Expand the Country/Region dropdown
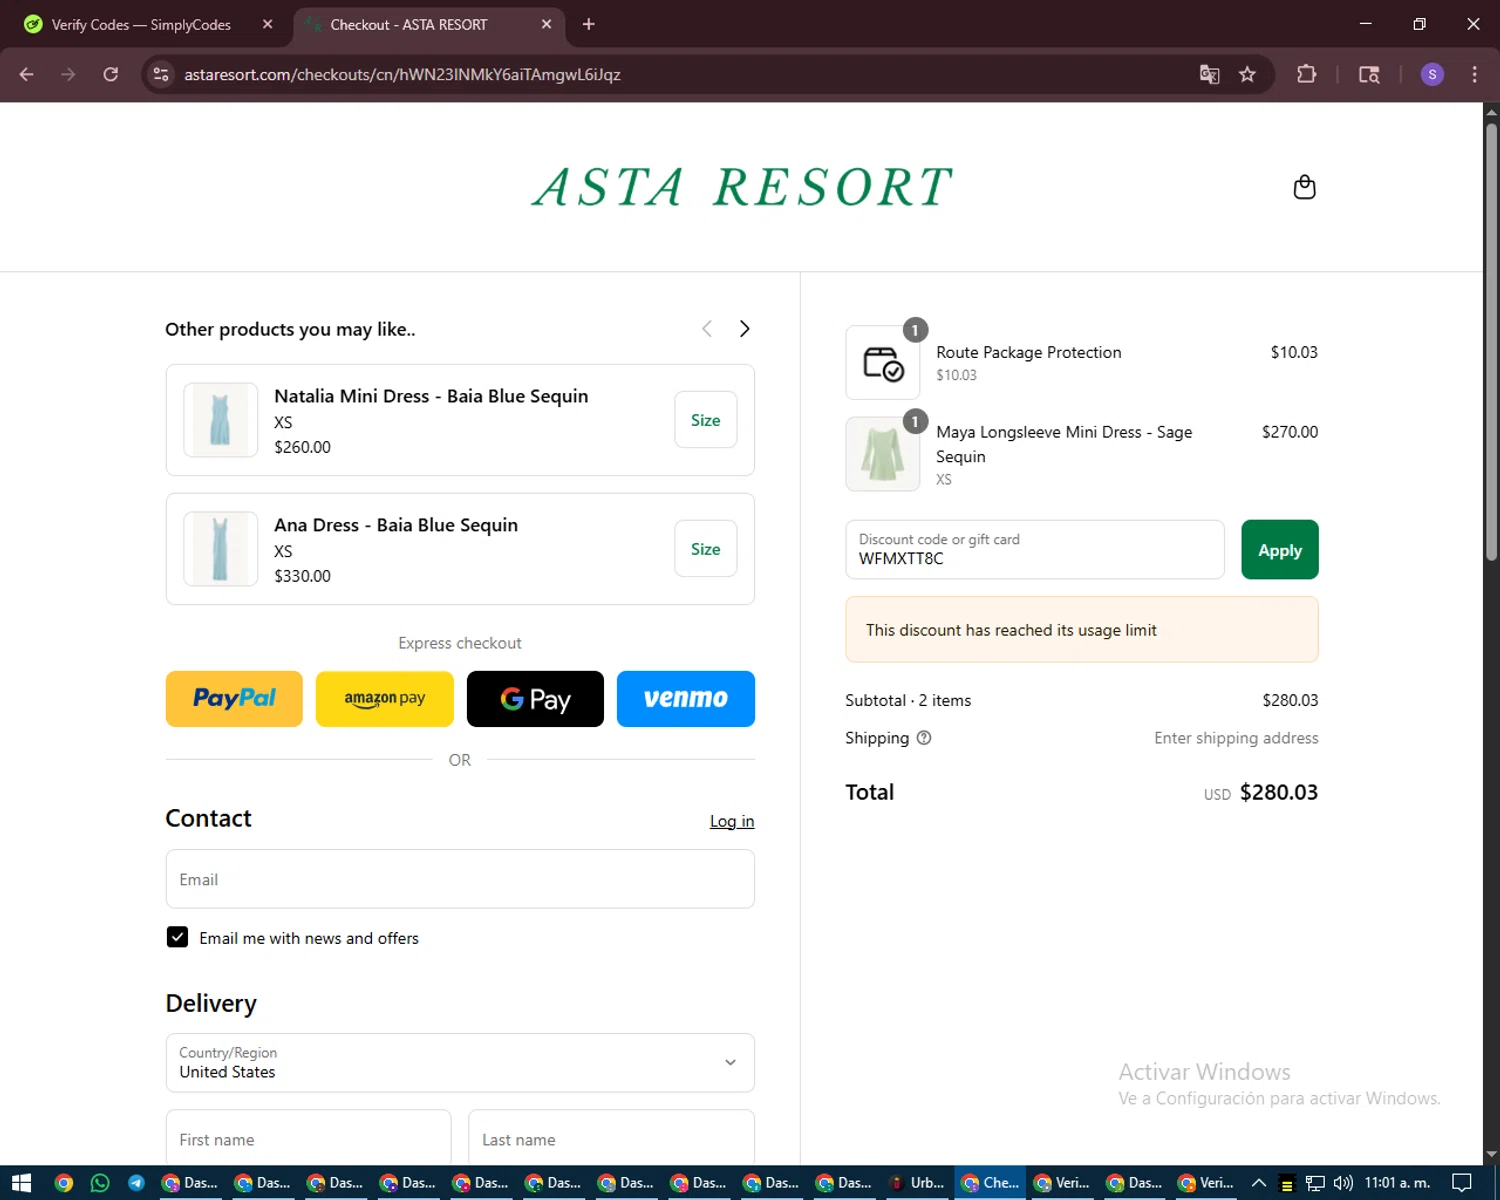The image size is (1500, 1200). click(x=460, y=1062)
